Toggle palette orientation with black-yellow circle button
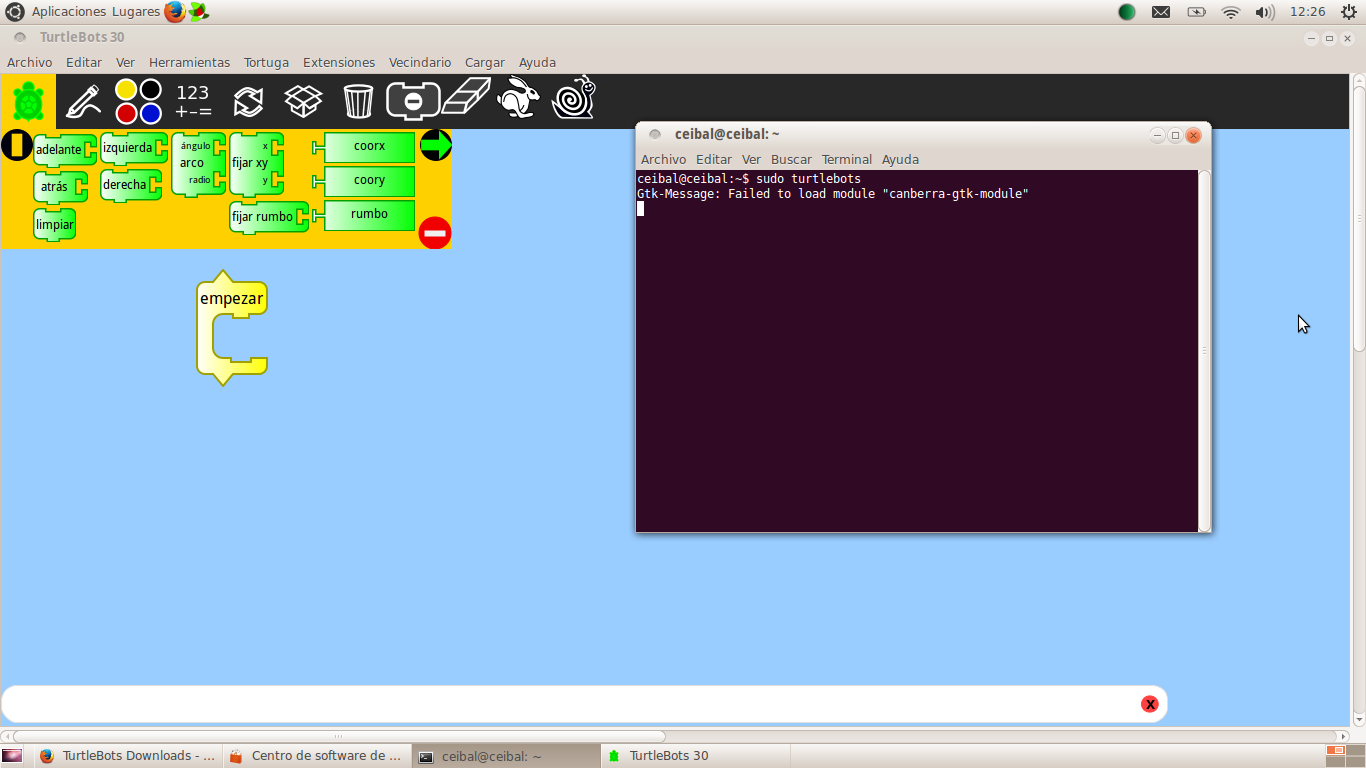The height and width of the screenshot is (768, 1366). 16,145
